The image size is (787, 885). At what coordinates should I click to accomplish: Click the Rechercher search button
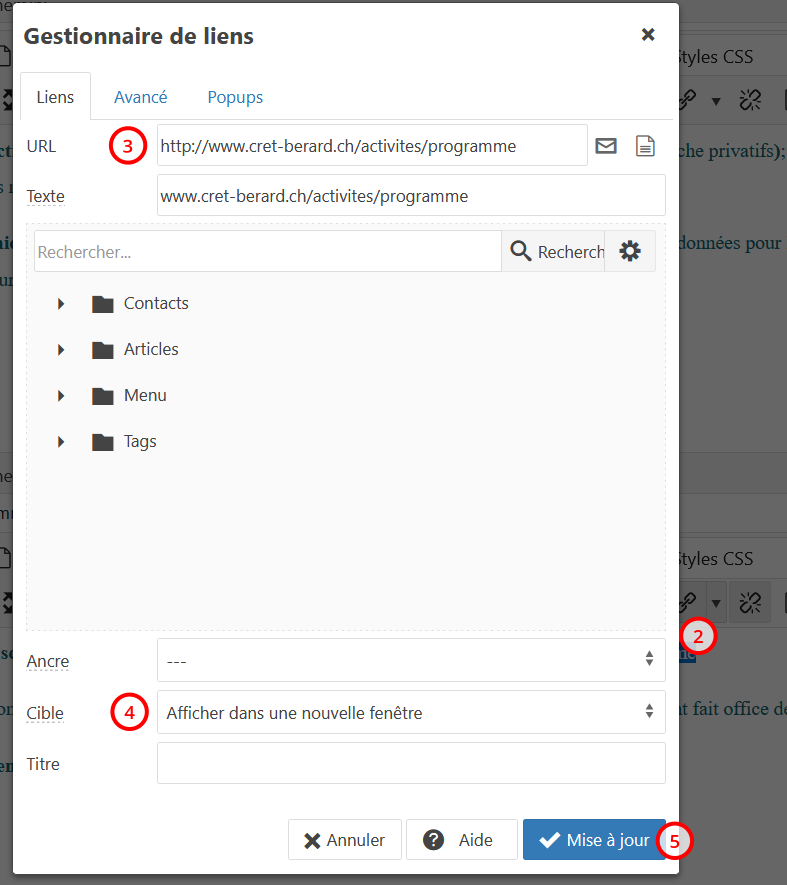[x=555, y=252]
